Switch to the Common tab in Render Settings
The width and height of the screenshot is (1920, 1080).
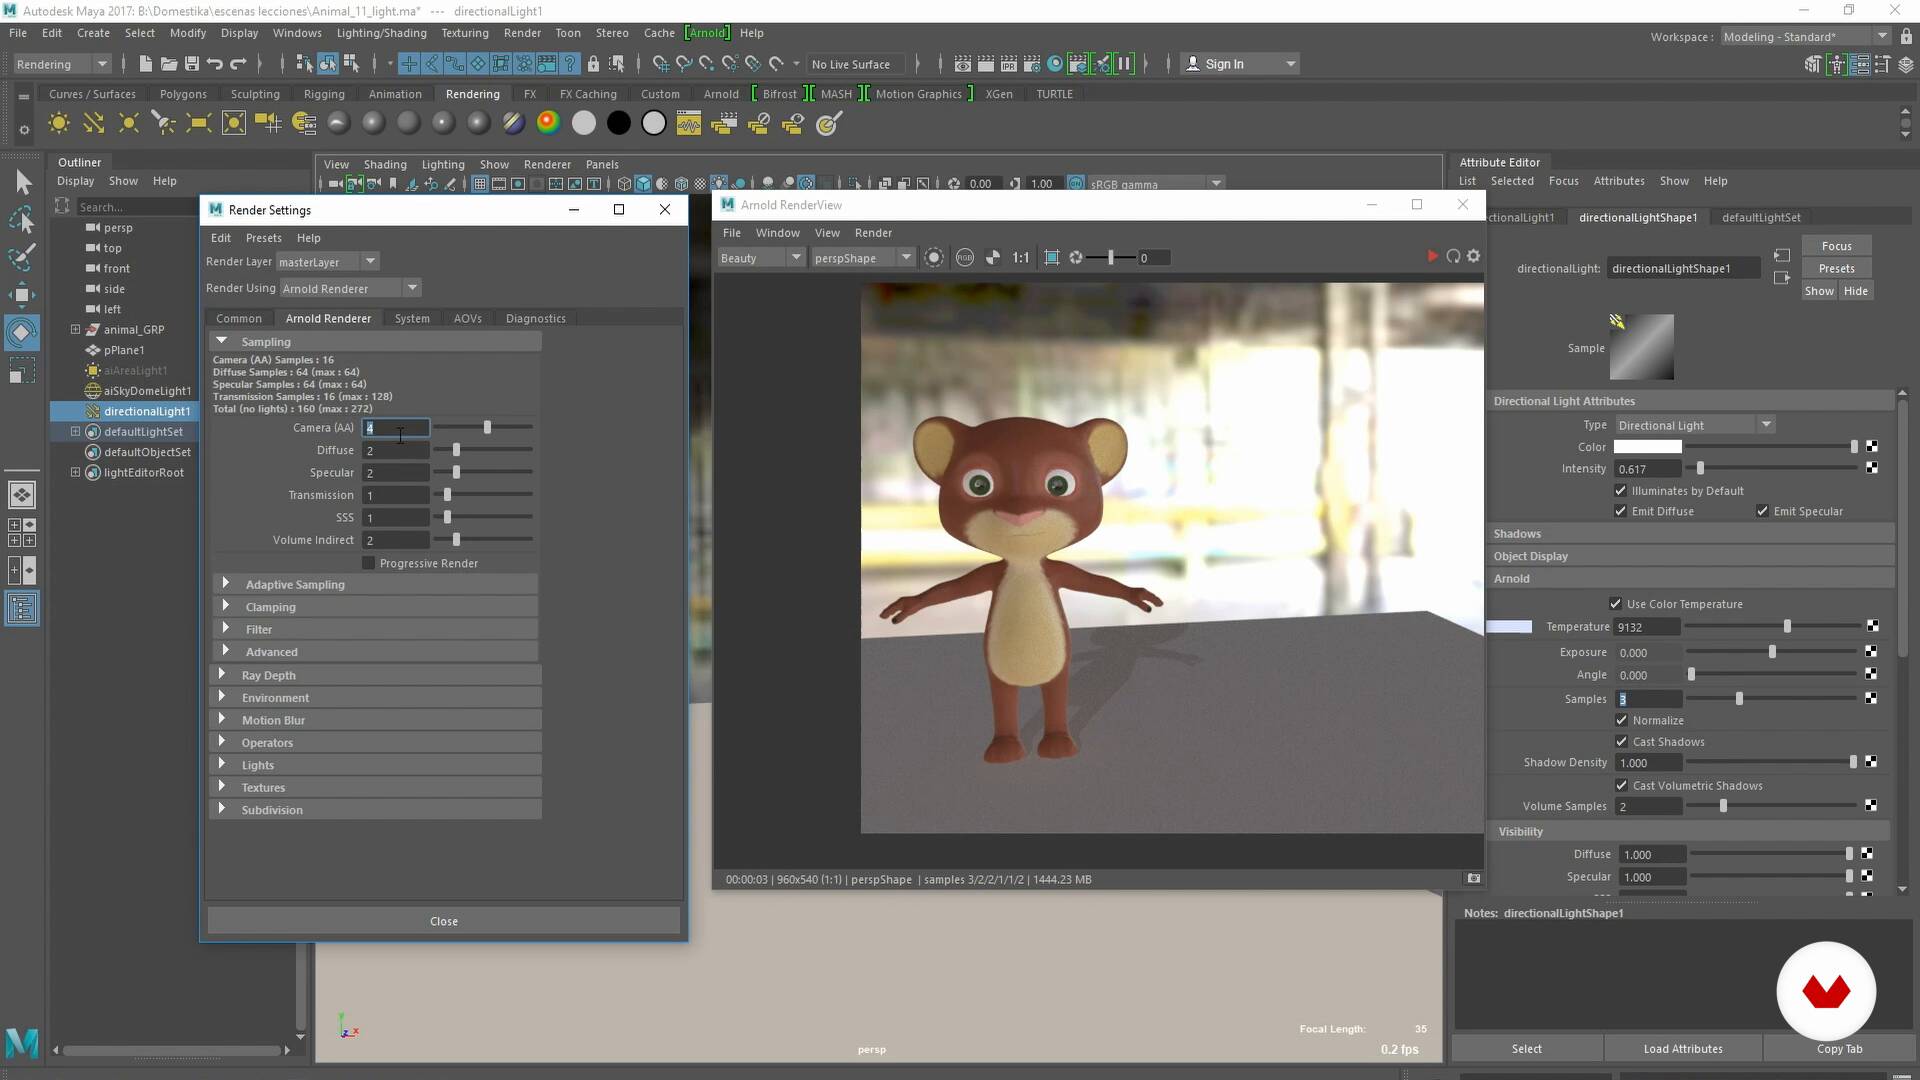point(238,318)
